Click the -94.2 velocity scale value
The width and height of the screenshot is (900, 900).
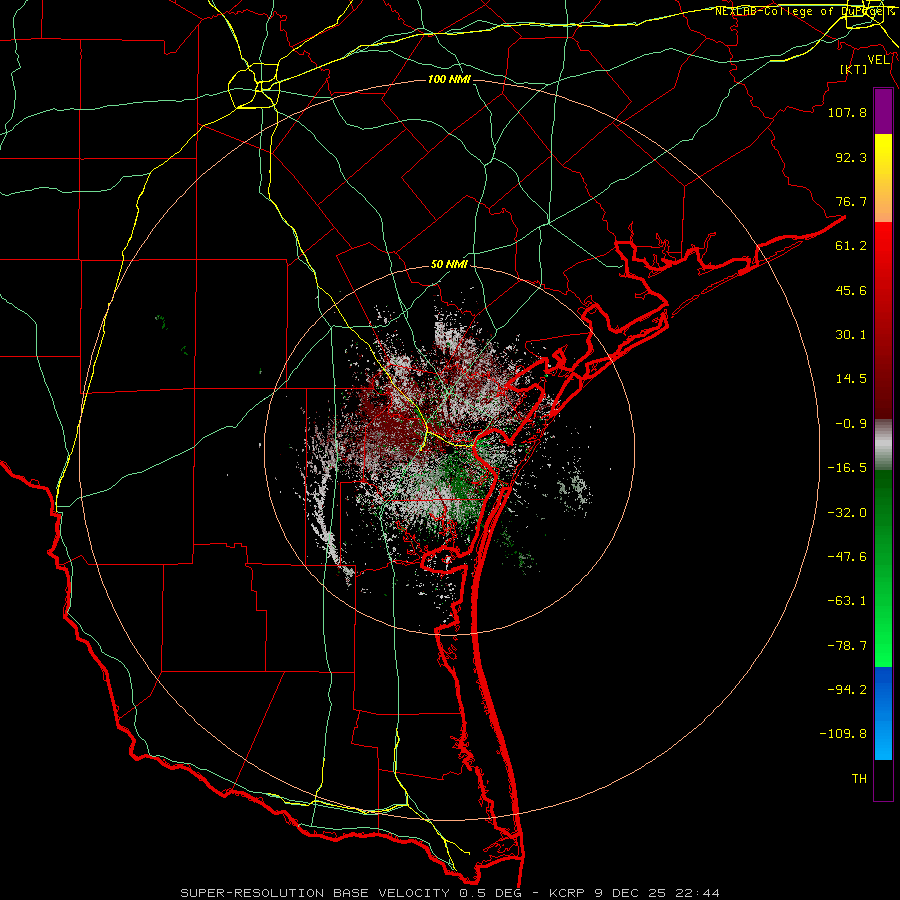point(847,689)
